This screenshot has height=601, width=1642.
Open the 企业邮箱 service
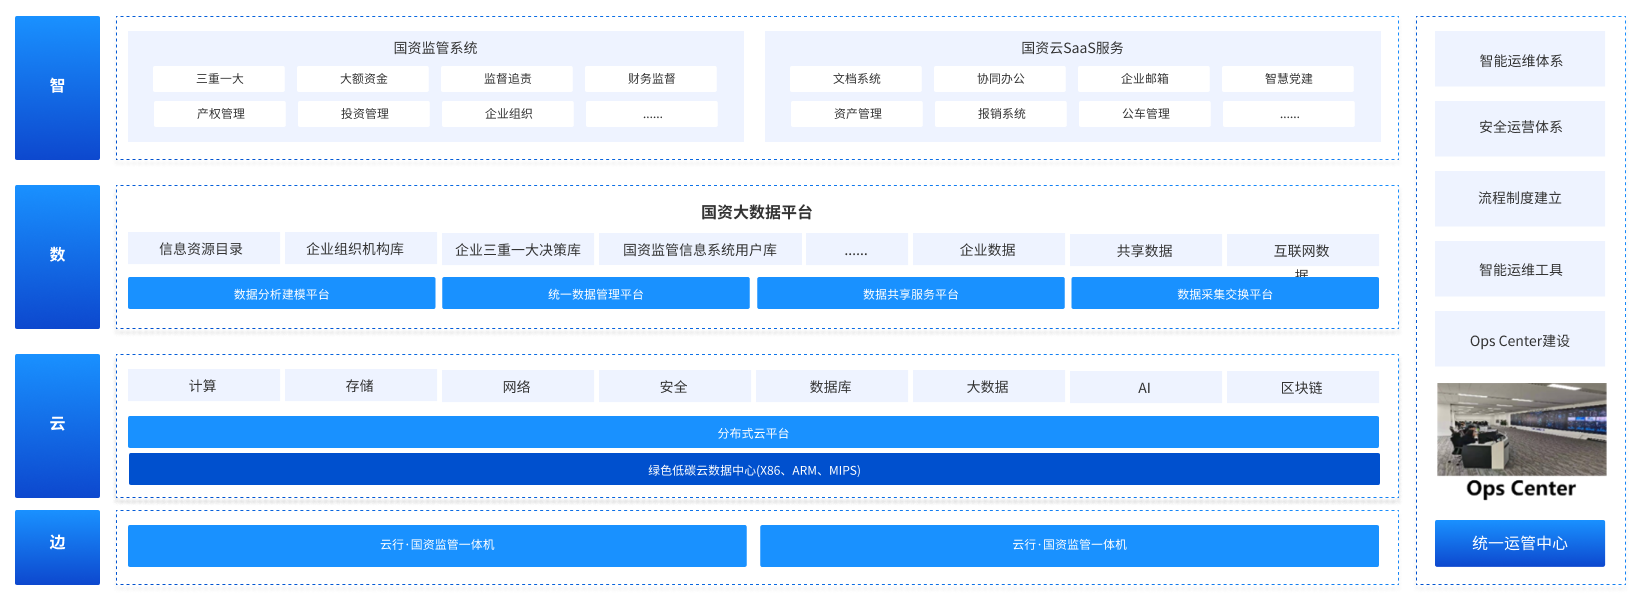click(1144, 79)
